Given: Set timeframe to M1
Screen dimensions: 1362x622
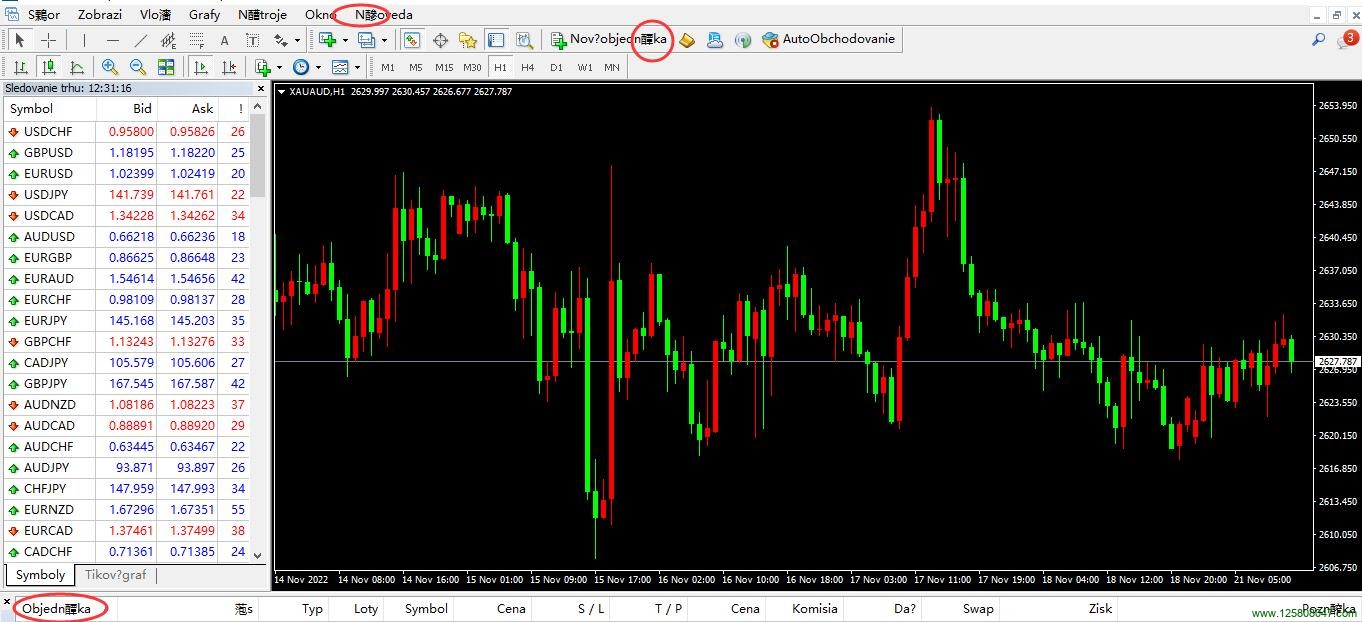Looking at the screenshot, I should coord(388,67).
